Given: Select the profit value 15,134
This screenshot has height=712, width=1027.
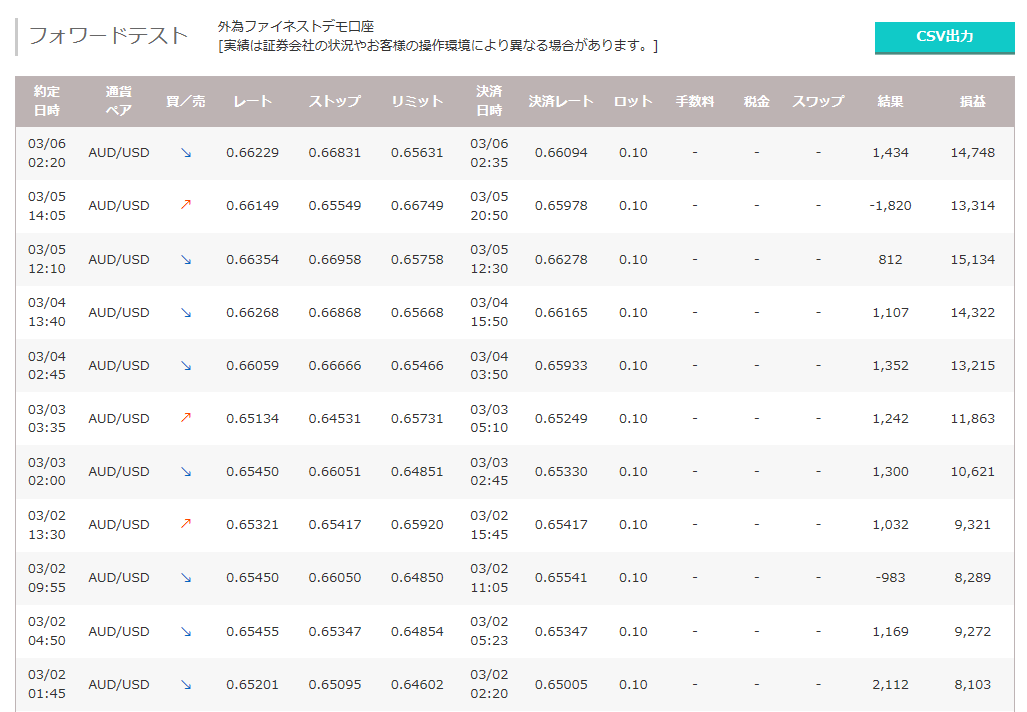Looking at the screenshot, I should click(973, 259).
